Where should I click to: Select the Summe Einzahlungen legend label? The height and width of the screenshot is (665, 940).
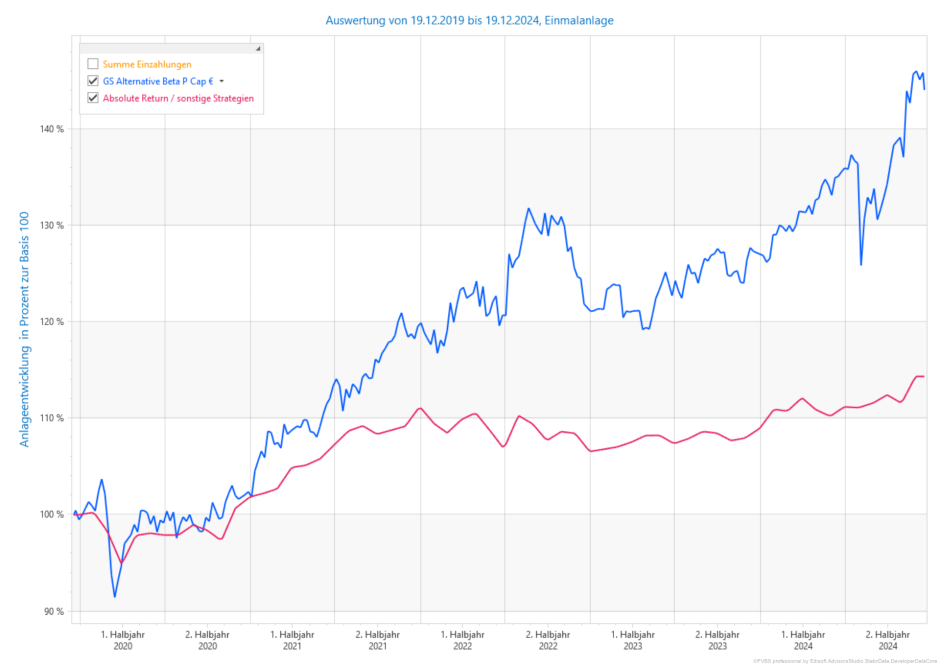coord(147,64)
